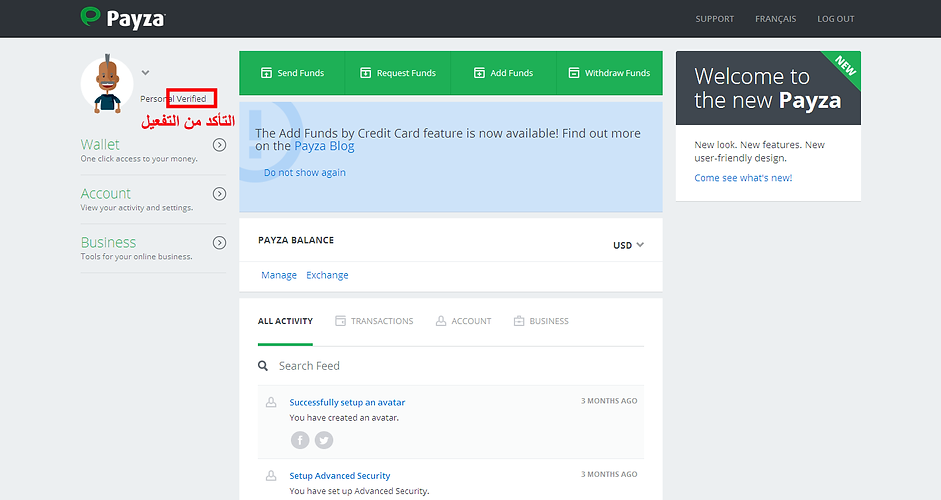Switch to the Business activity tab
Image resolution: width=941 pixels, height=500 pixels.
point(541,321)
